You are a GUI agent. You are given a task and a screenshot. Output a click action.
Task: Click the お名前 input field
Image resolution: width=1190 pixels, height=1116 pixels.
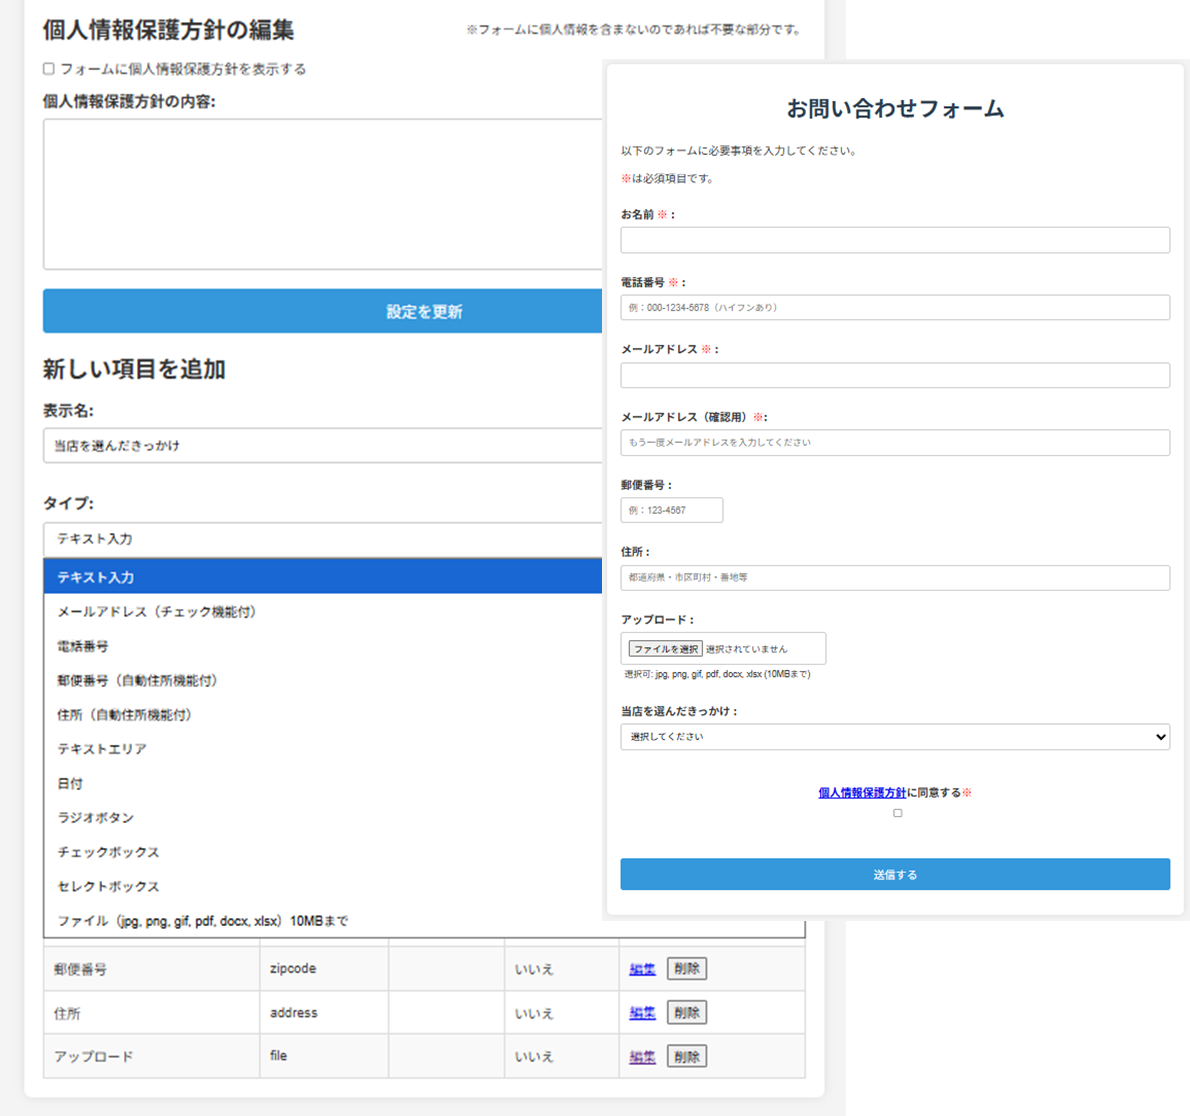[894, 240]
